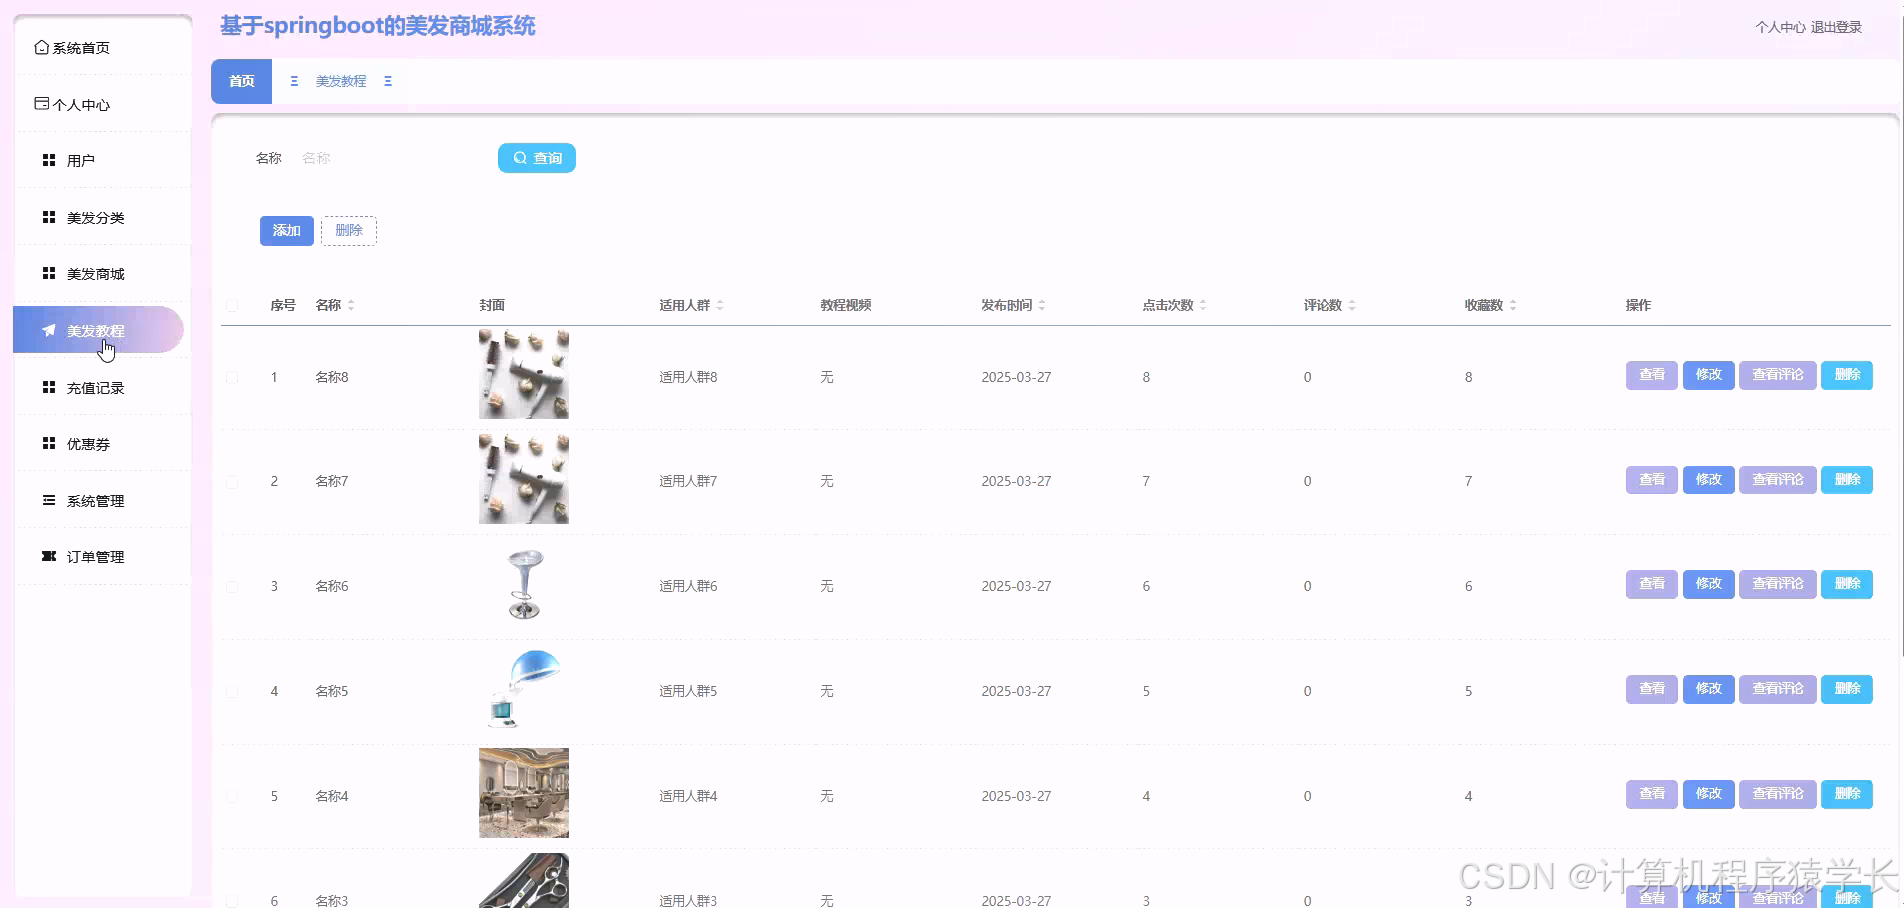Click the 优惠券 sidebar icon
The image size is (1904, 908).
48,443
